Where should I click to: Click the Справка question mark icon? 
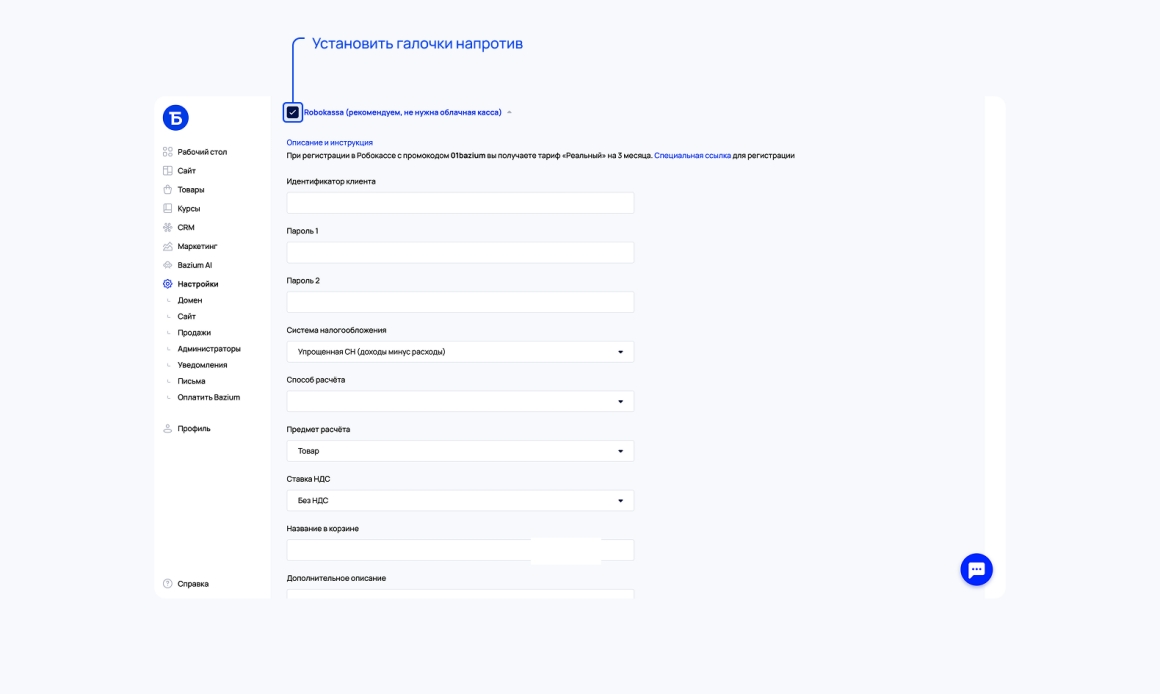click(x=168, y=584)
